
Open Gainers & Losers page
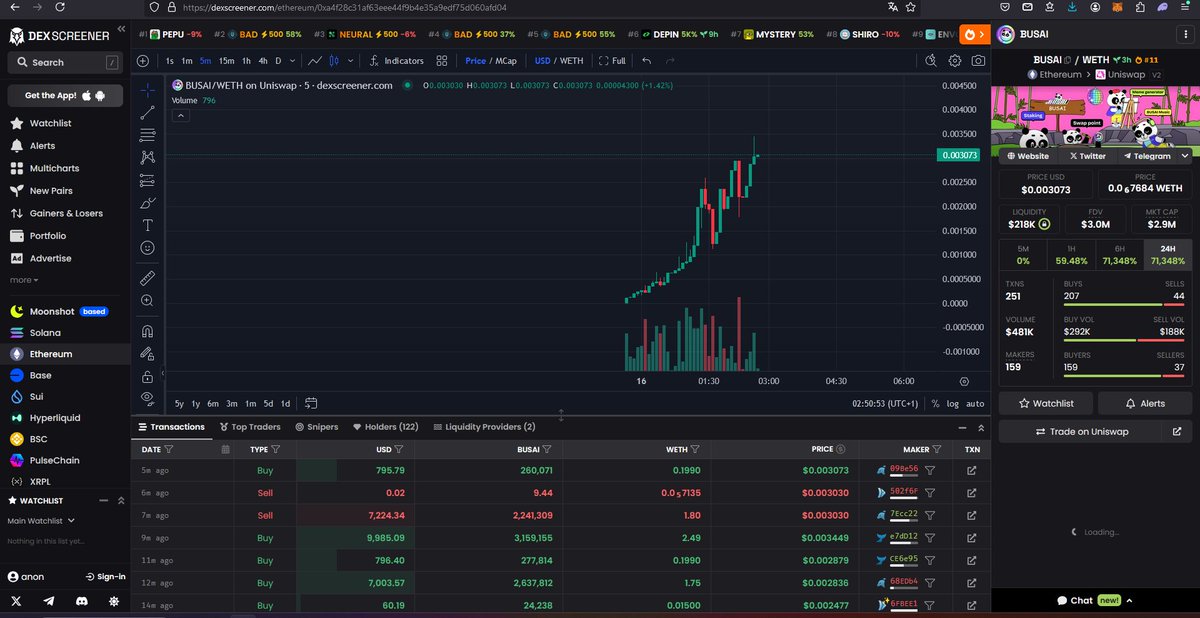click(x=65, y=213)
